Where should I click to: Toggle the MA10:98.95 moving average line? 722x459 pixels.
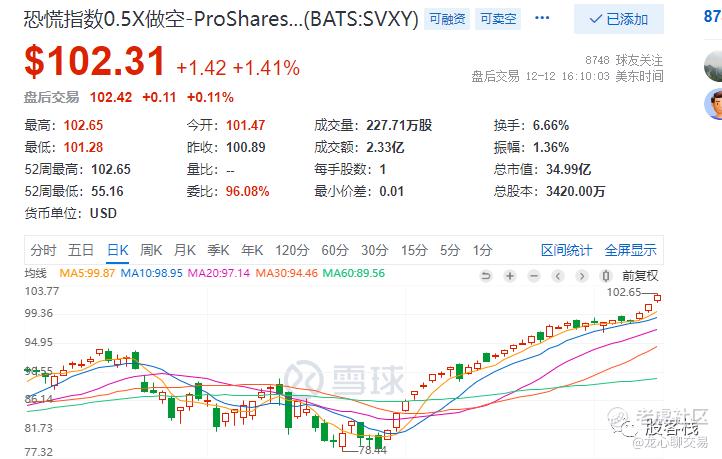[x=151, y=273]
